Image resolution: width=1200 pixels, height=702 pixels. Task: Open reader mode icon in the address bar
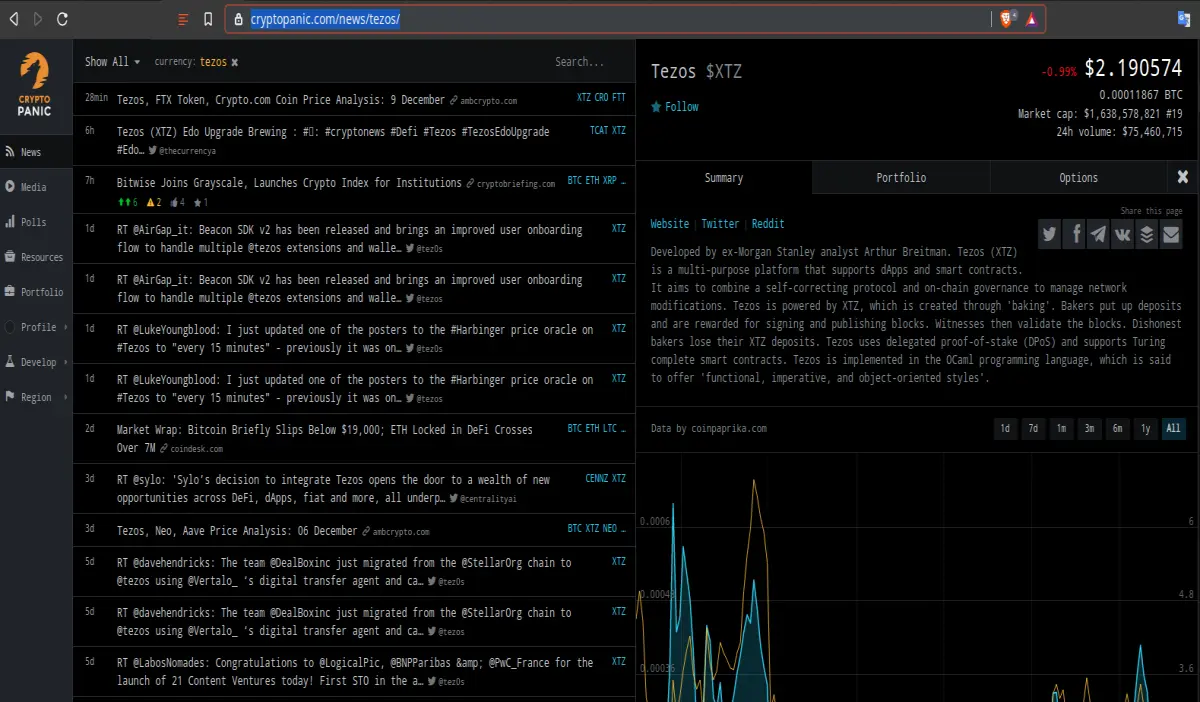pos(182,19)
